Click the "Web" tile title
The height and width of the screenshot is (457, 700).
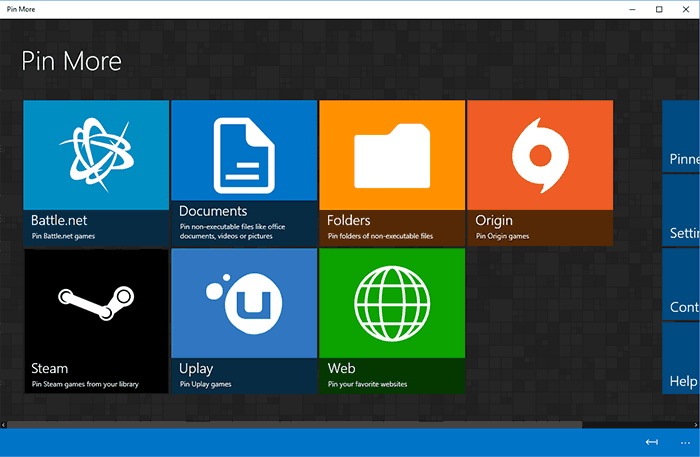[342, 368]
